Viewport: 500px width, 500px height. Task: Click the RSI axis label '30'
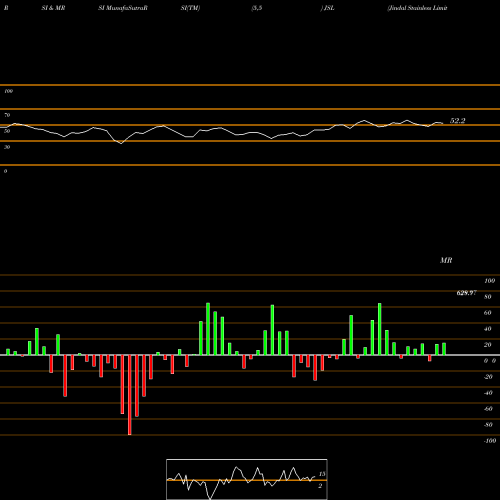[x=7, y=147]
